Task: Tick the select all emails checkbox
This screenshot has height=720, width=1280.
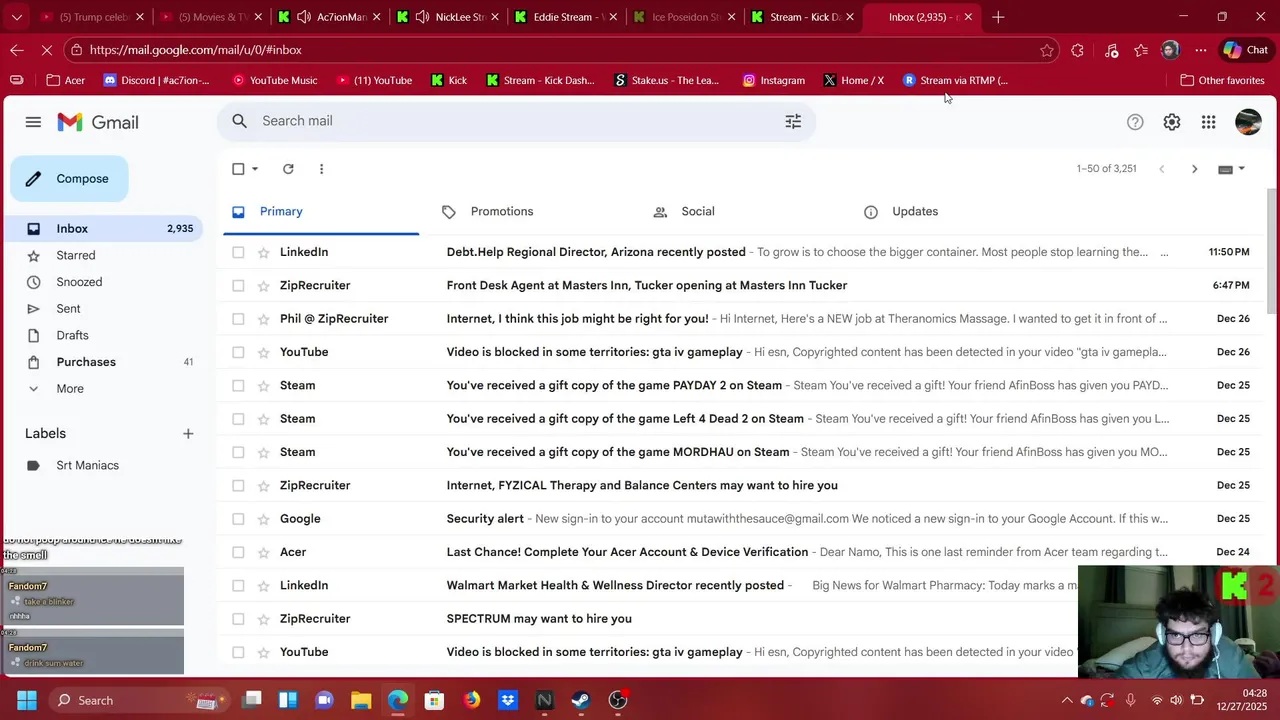Action: point(238,169)
